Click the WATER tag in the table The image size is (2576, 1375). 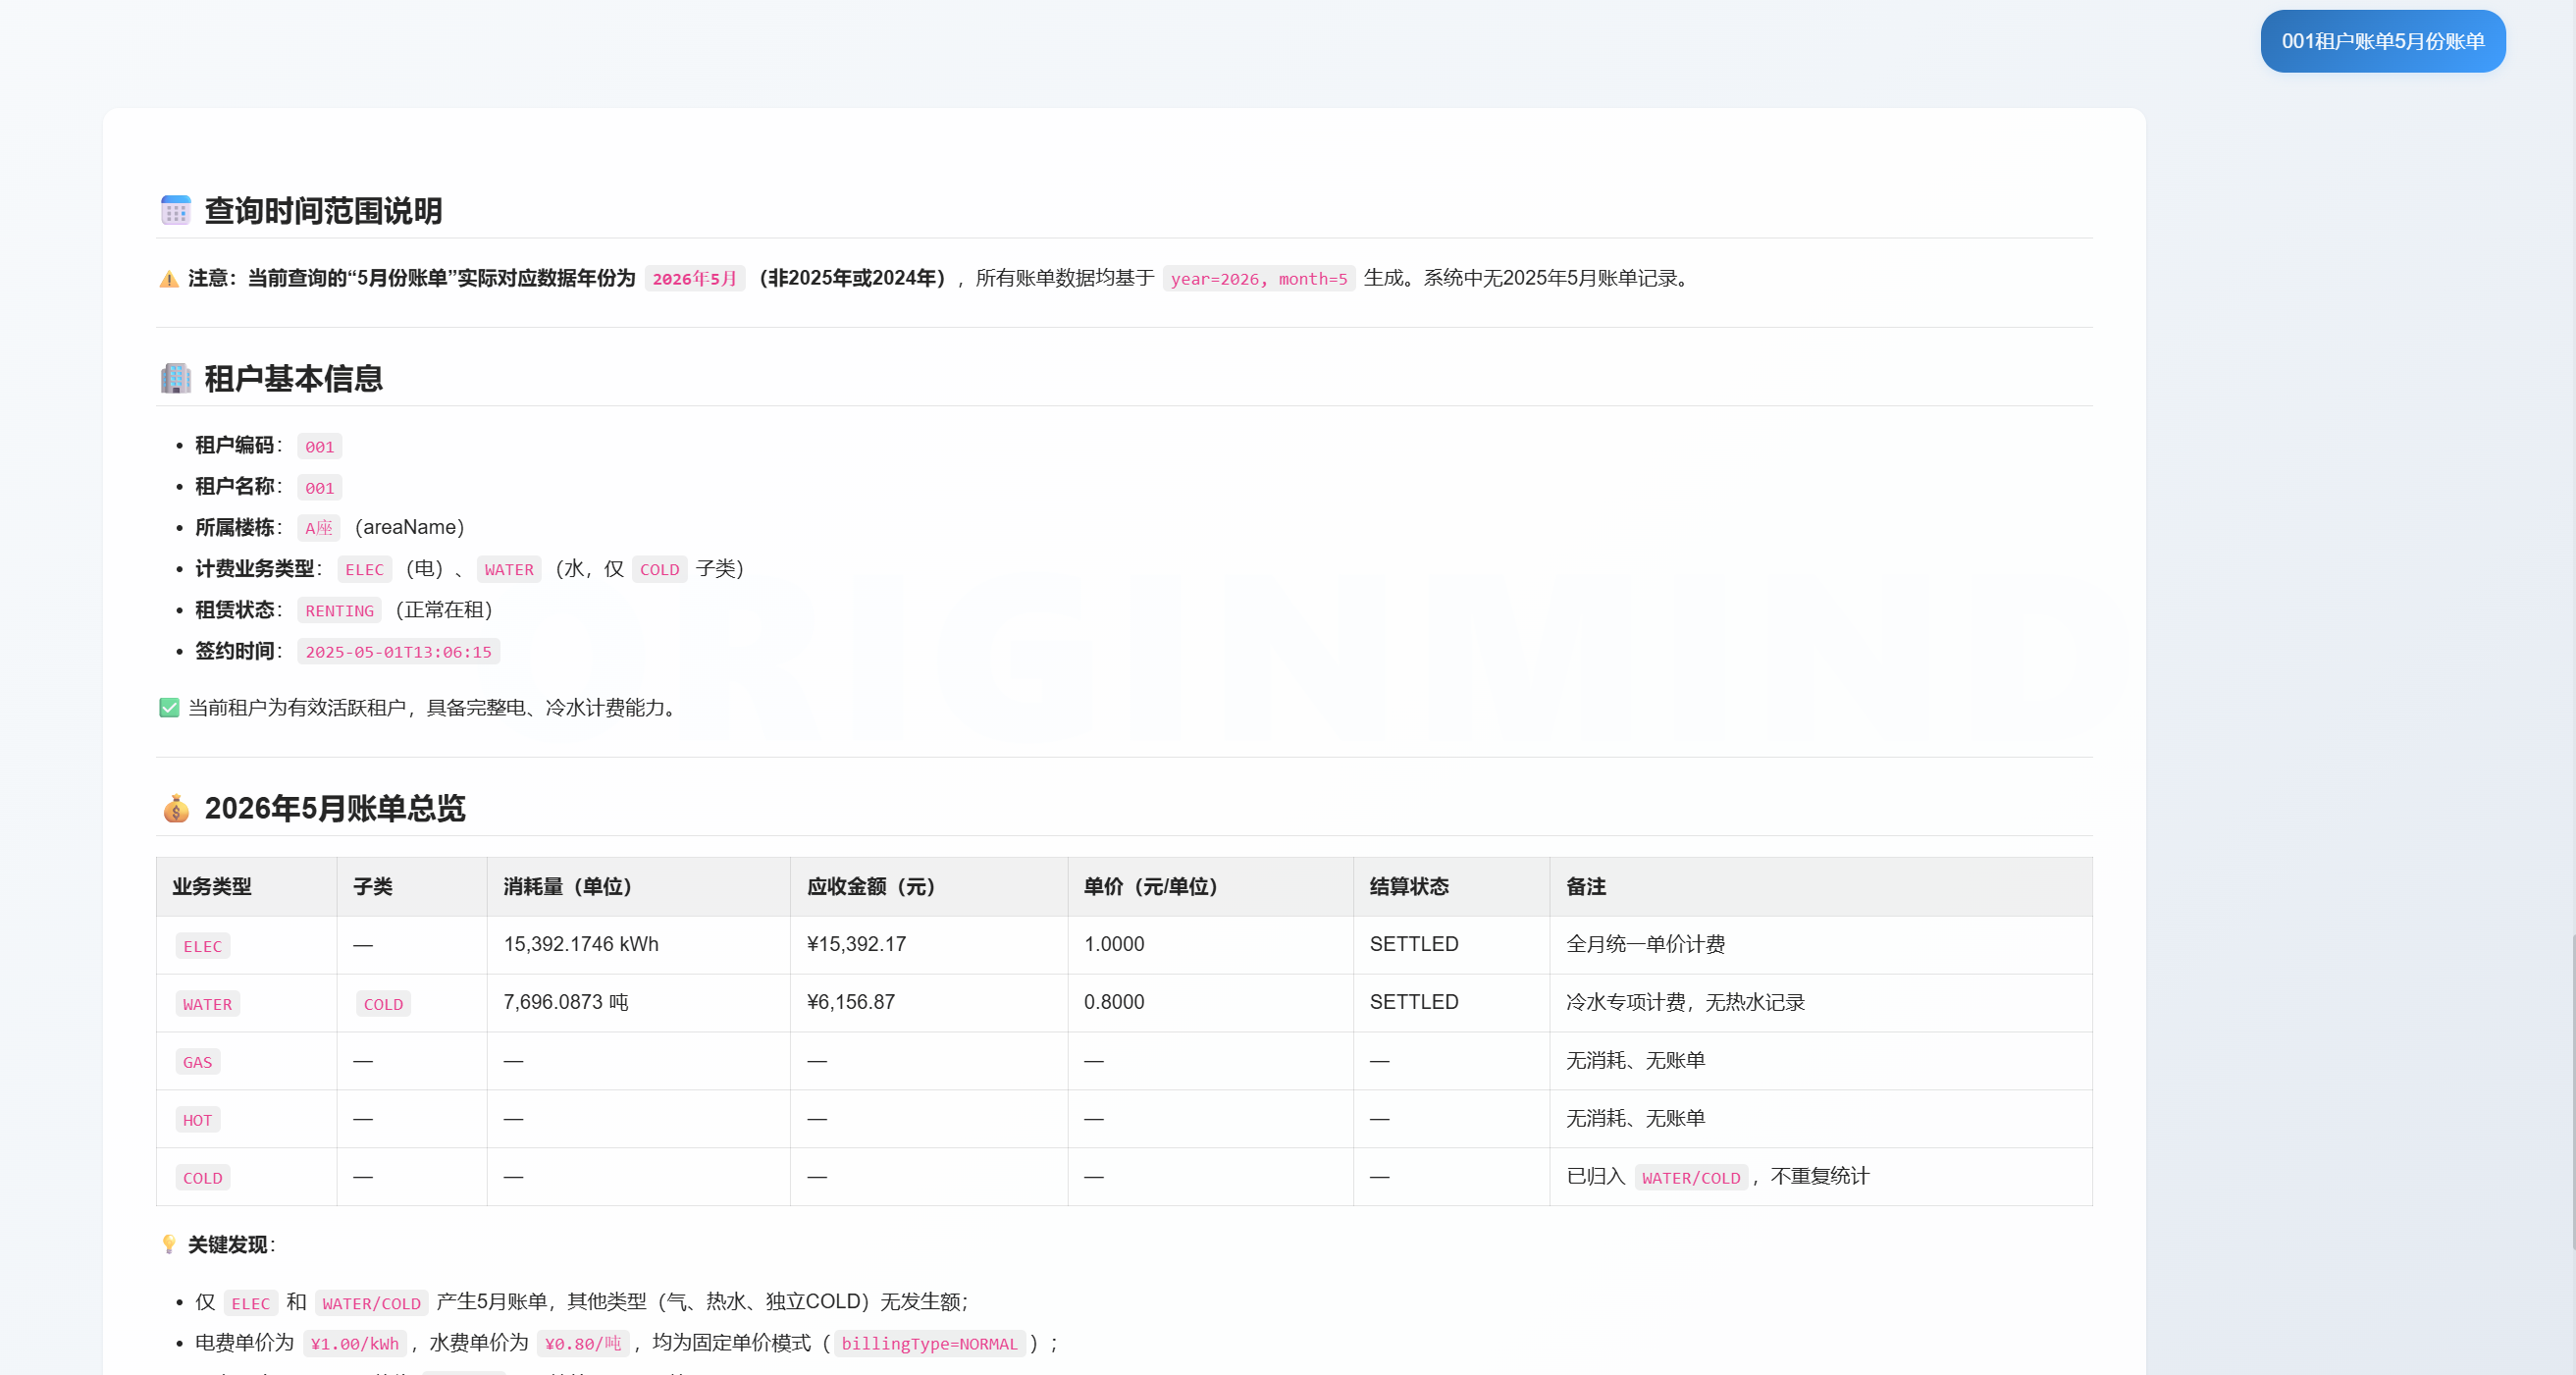(x=207, y=1004)
